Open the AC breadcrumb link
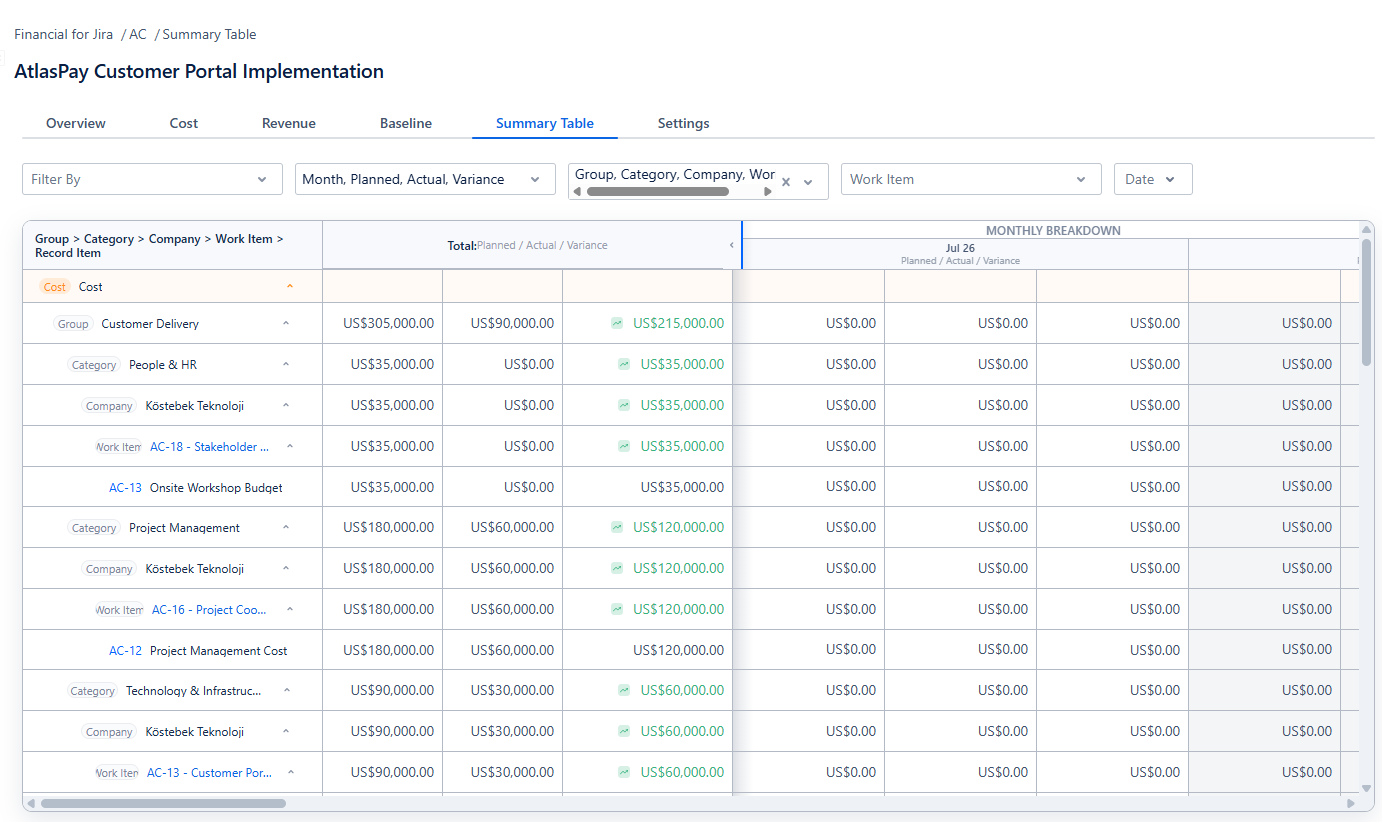 pos(138,34)
